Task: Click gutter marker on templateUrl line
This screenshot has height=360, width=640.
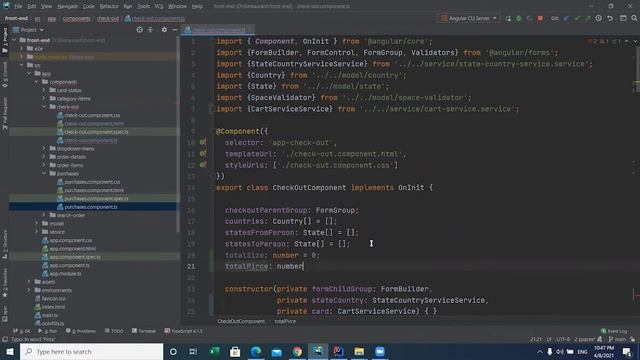Action: click(x=202, y=153)
